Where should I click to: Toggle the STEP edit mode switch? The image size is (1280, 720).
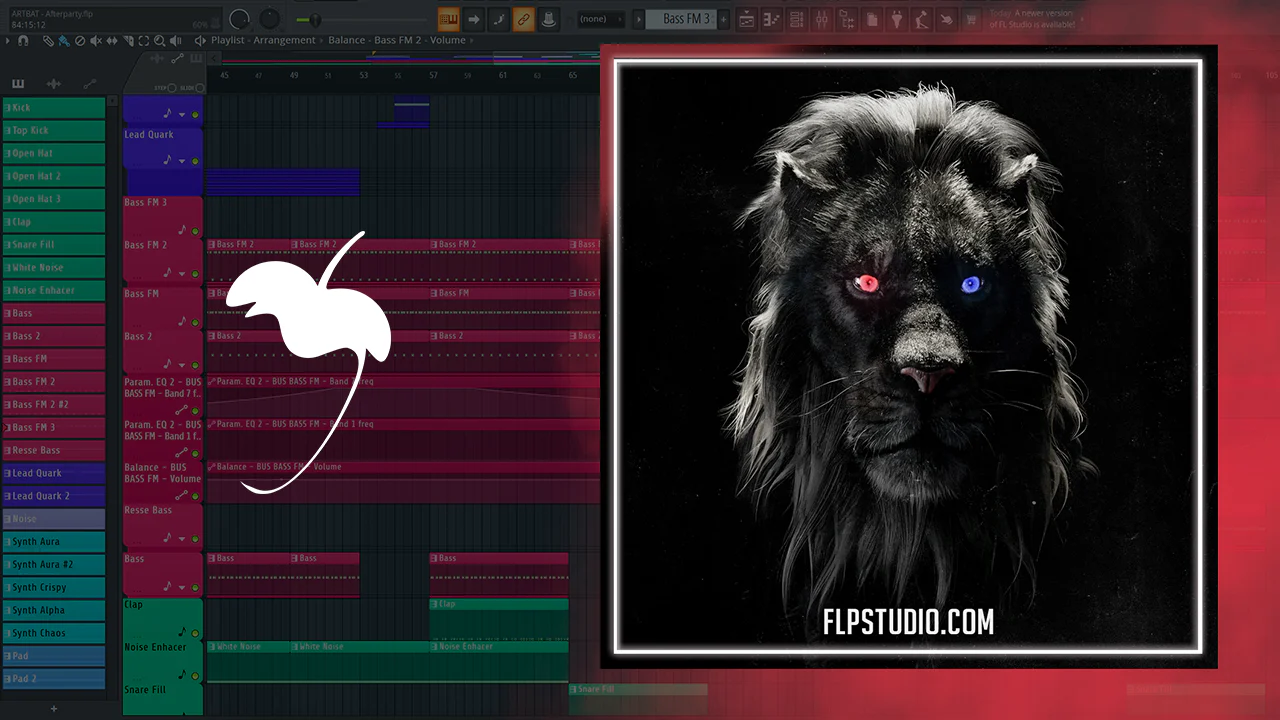[x=171, y=88]
